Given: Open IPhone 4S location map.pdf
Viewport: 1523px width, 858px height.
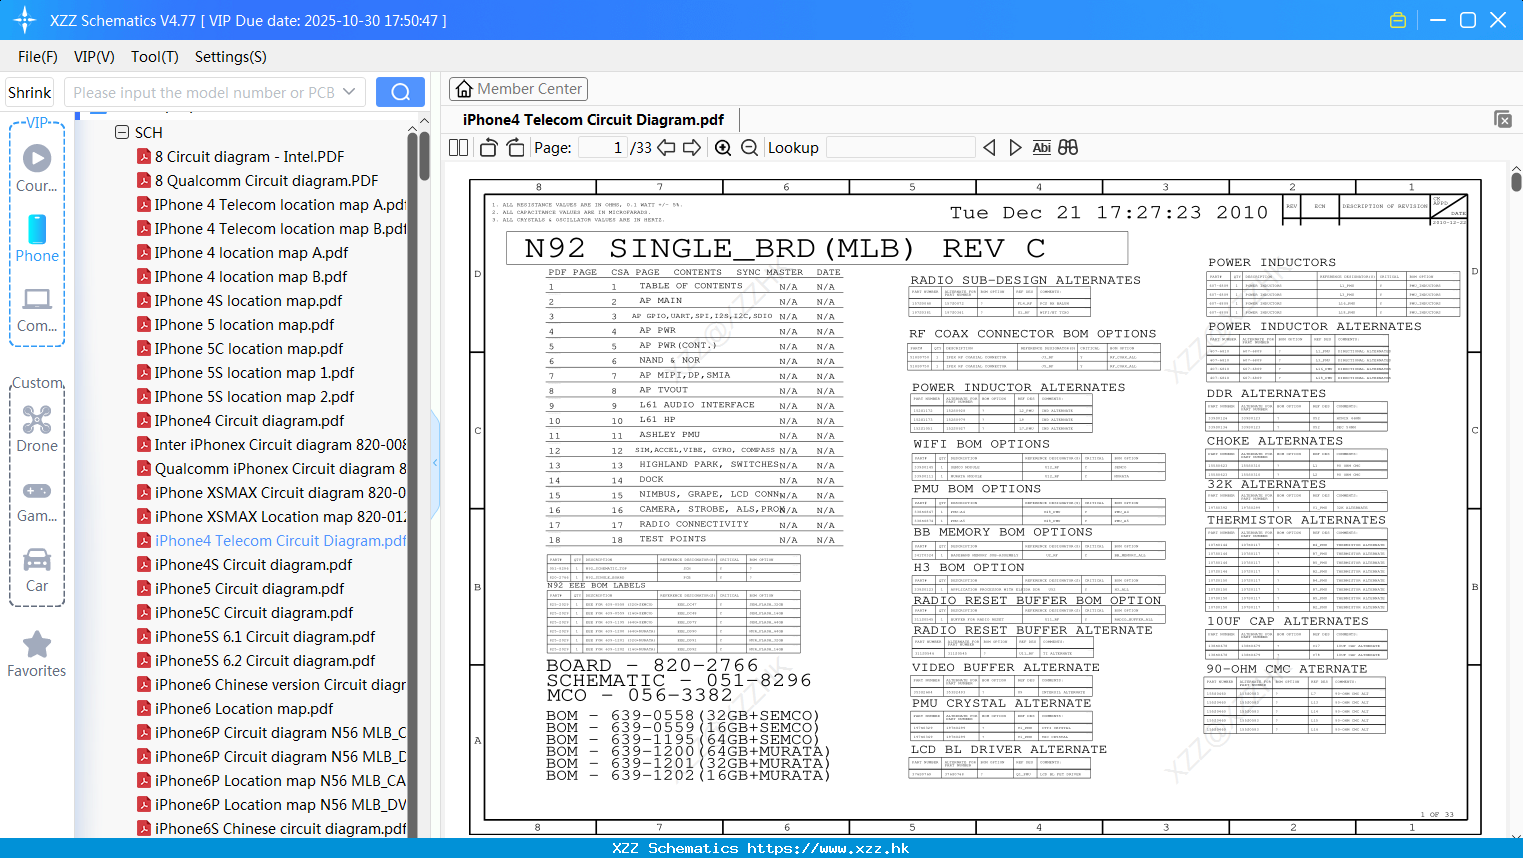Looking at the screenshot, I should [248, 301].
